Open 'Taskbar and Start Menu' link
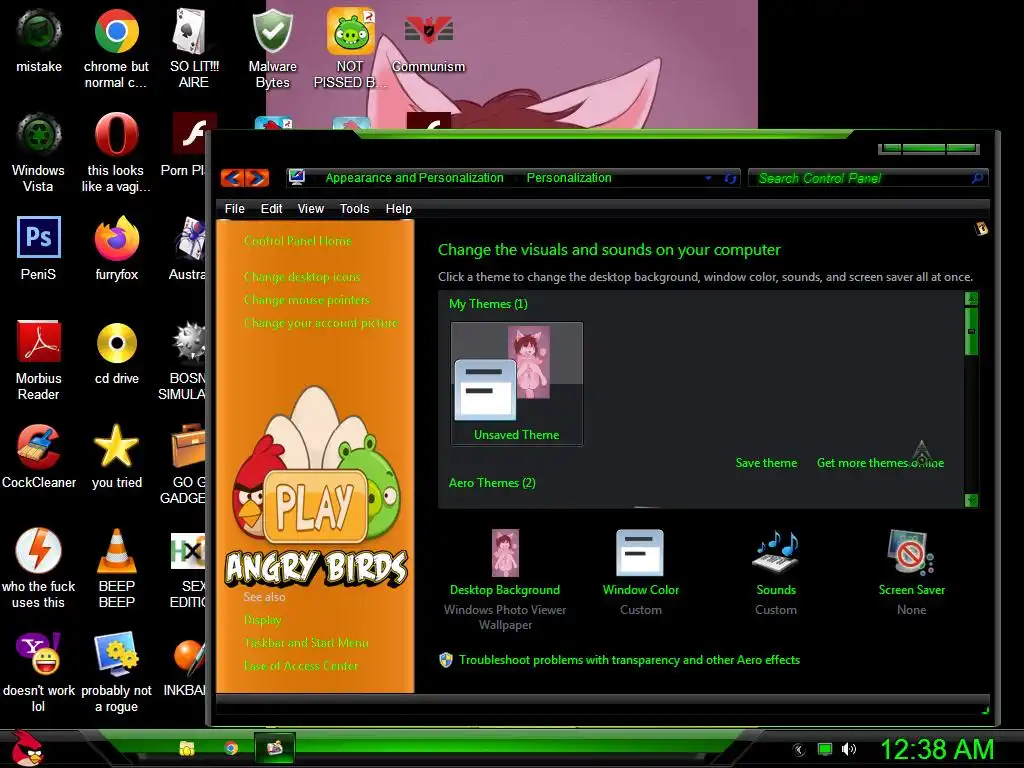The image size is (1024, 768). coord(306,643)
